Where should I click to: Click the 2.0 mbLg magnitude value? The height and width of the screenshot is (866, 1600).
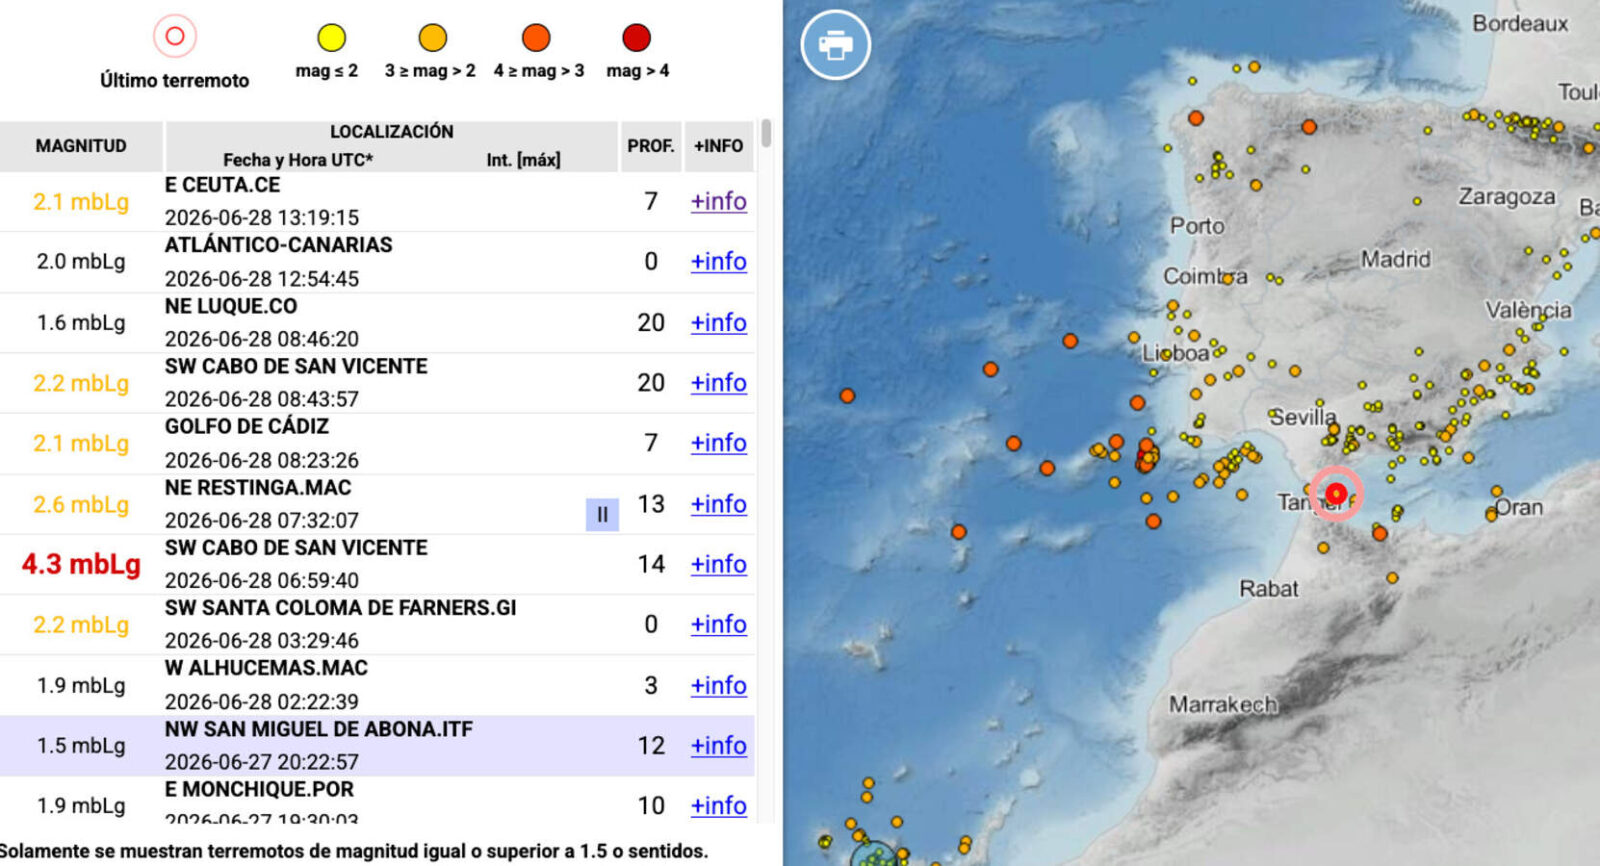click(x=81, y=261)
